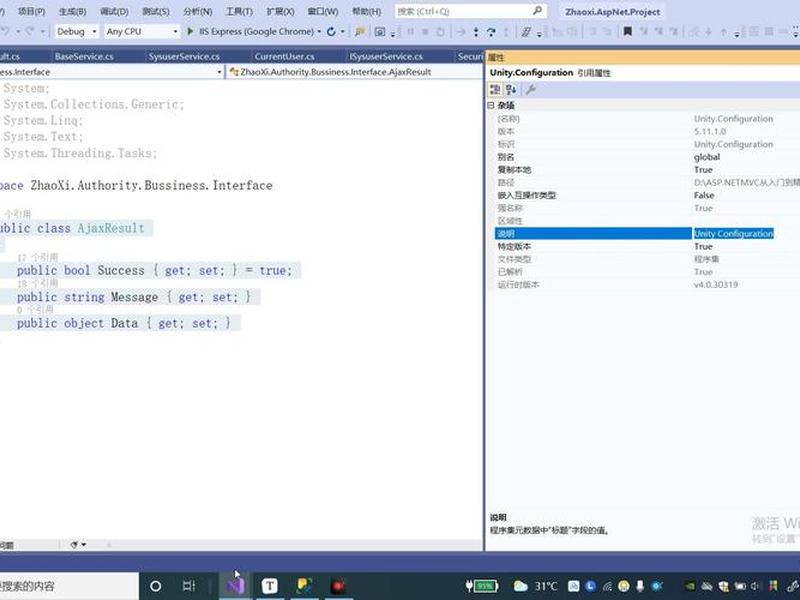The image size is (800, 600).
Task: Click the Windows taskbar search box
Action: pyautogui.click(x=69, y=586)
